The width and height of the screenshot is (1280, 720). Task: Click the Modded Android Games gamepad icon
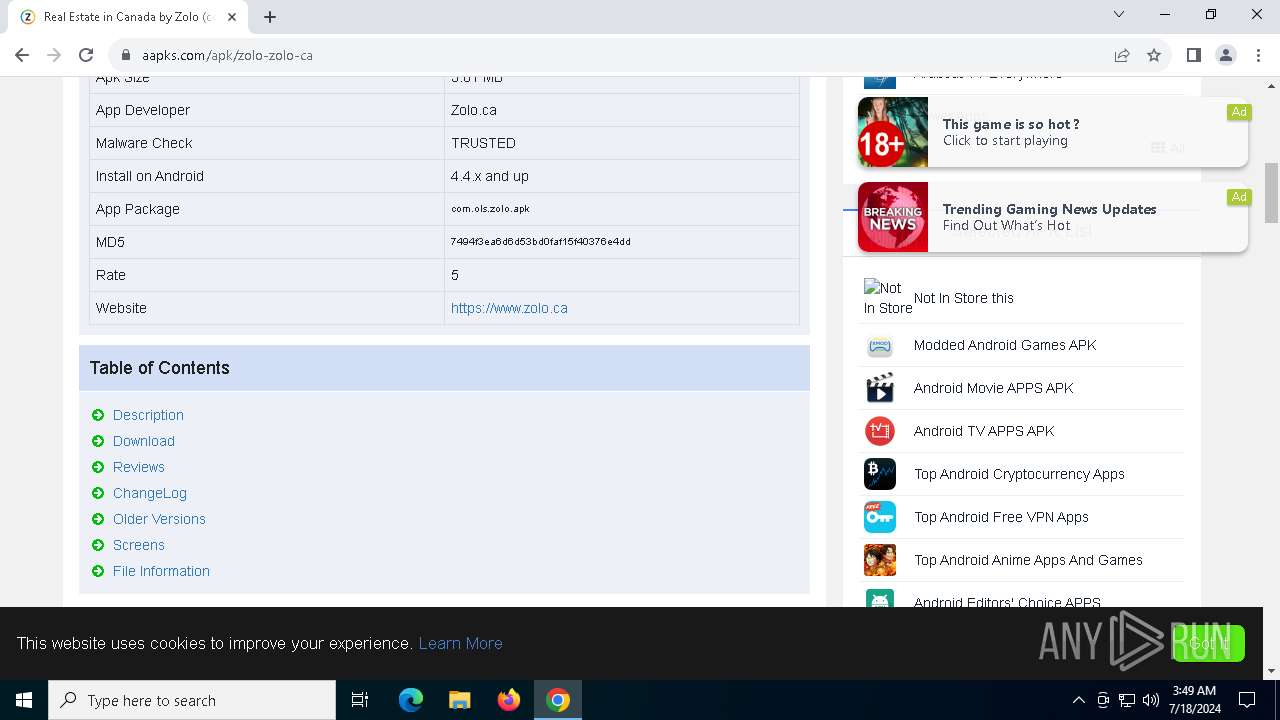click(880, 346)
